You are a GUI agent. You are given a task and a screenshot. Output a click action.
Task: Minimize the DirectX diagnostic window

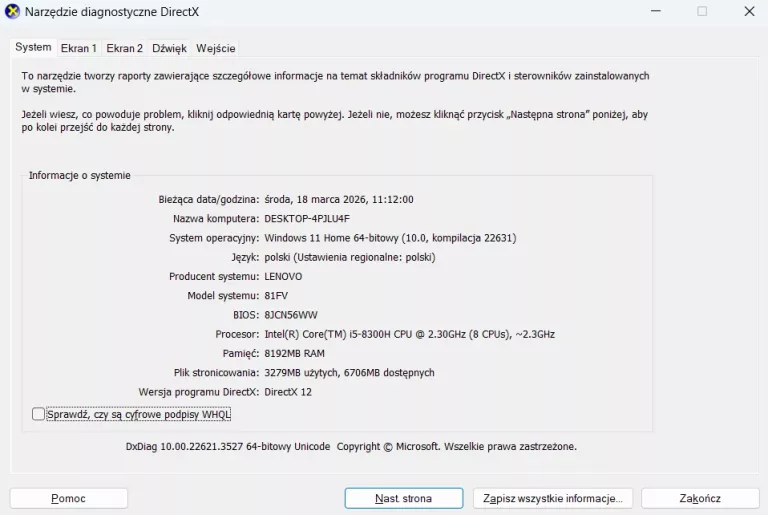click(x=655, y=12)
